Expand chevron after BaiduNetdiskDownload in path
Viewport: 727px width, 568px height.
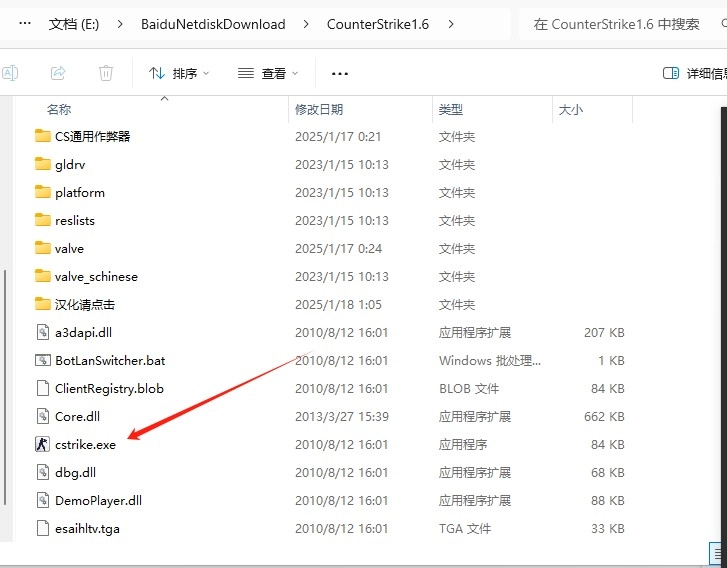click(306, 24)
